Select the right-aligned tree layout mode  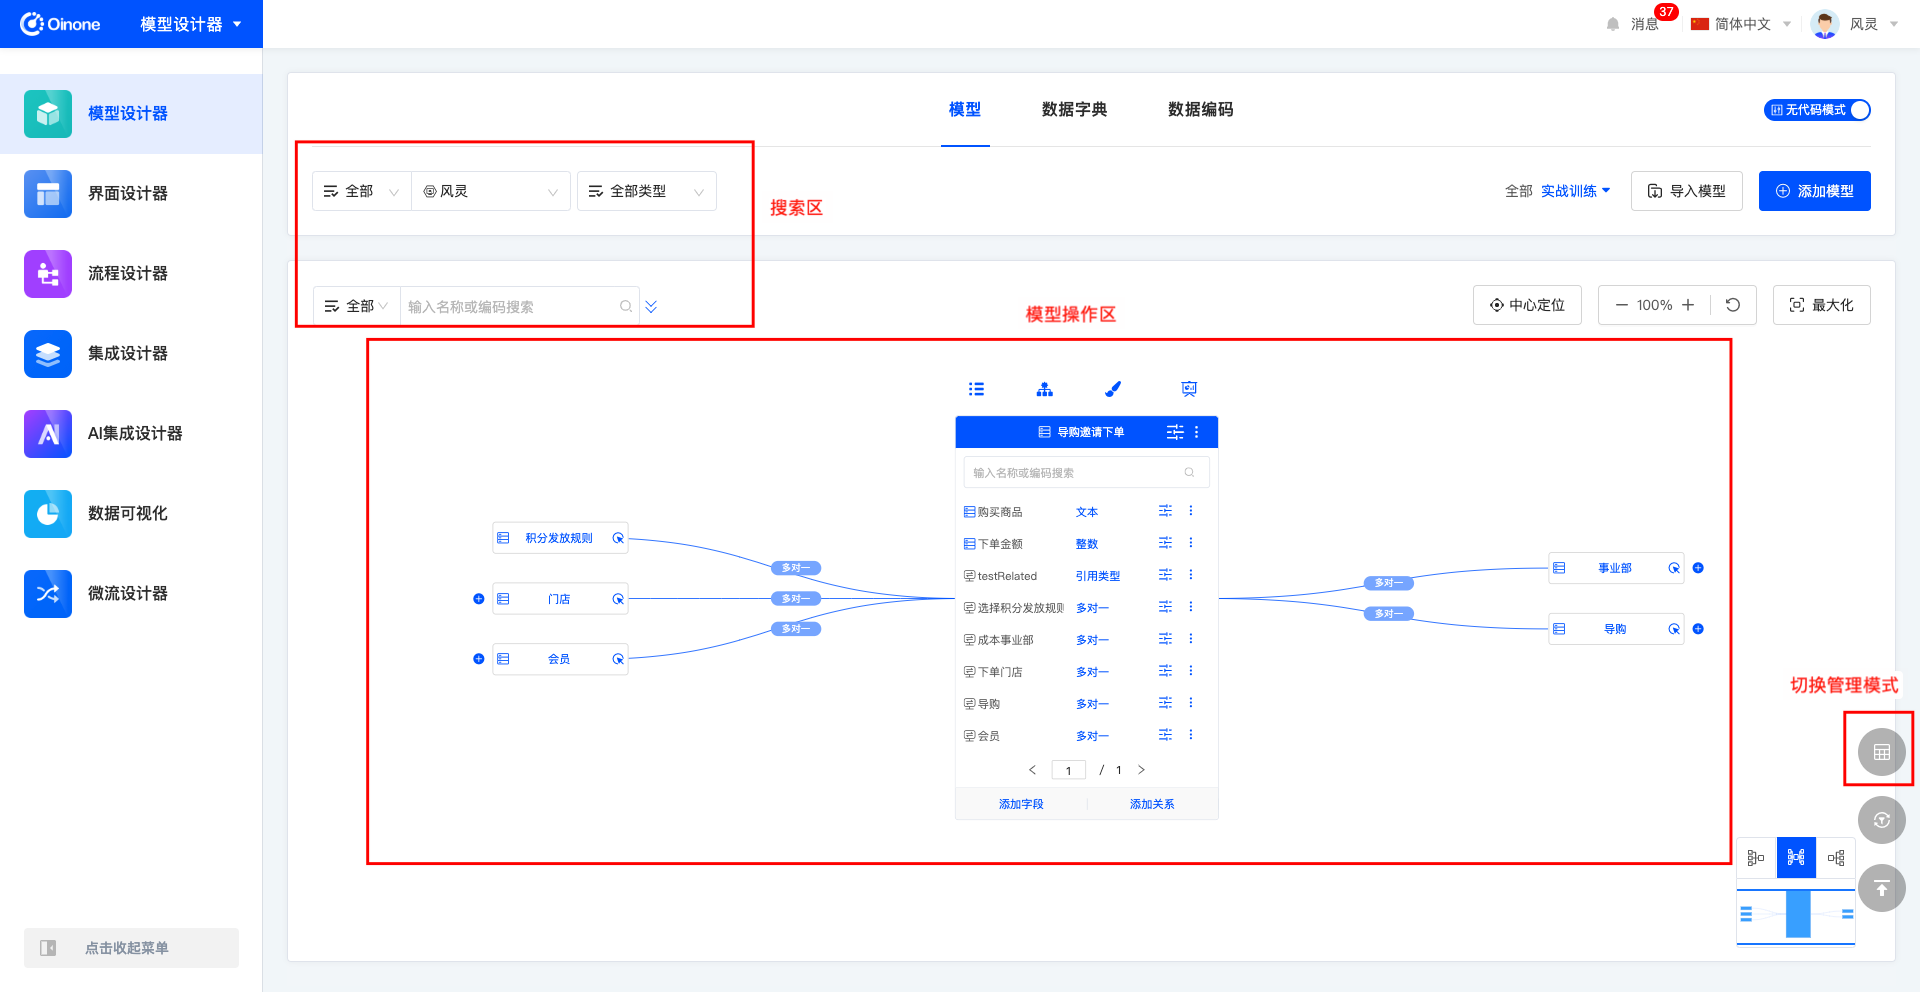(1836, 858)
